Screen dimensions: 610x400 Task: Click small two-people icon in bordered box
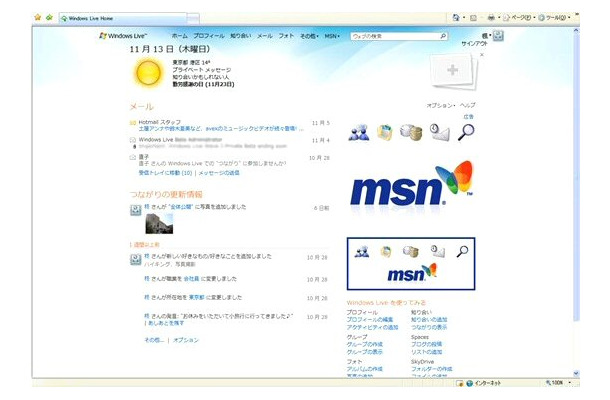pyautogui.click(x=362, y=252)
